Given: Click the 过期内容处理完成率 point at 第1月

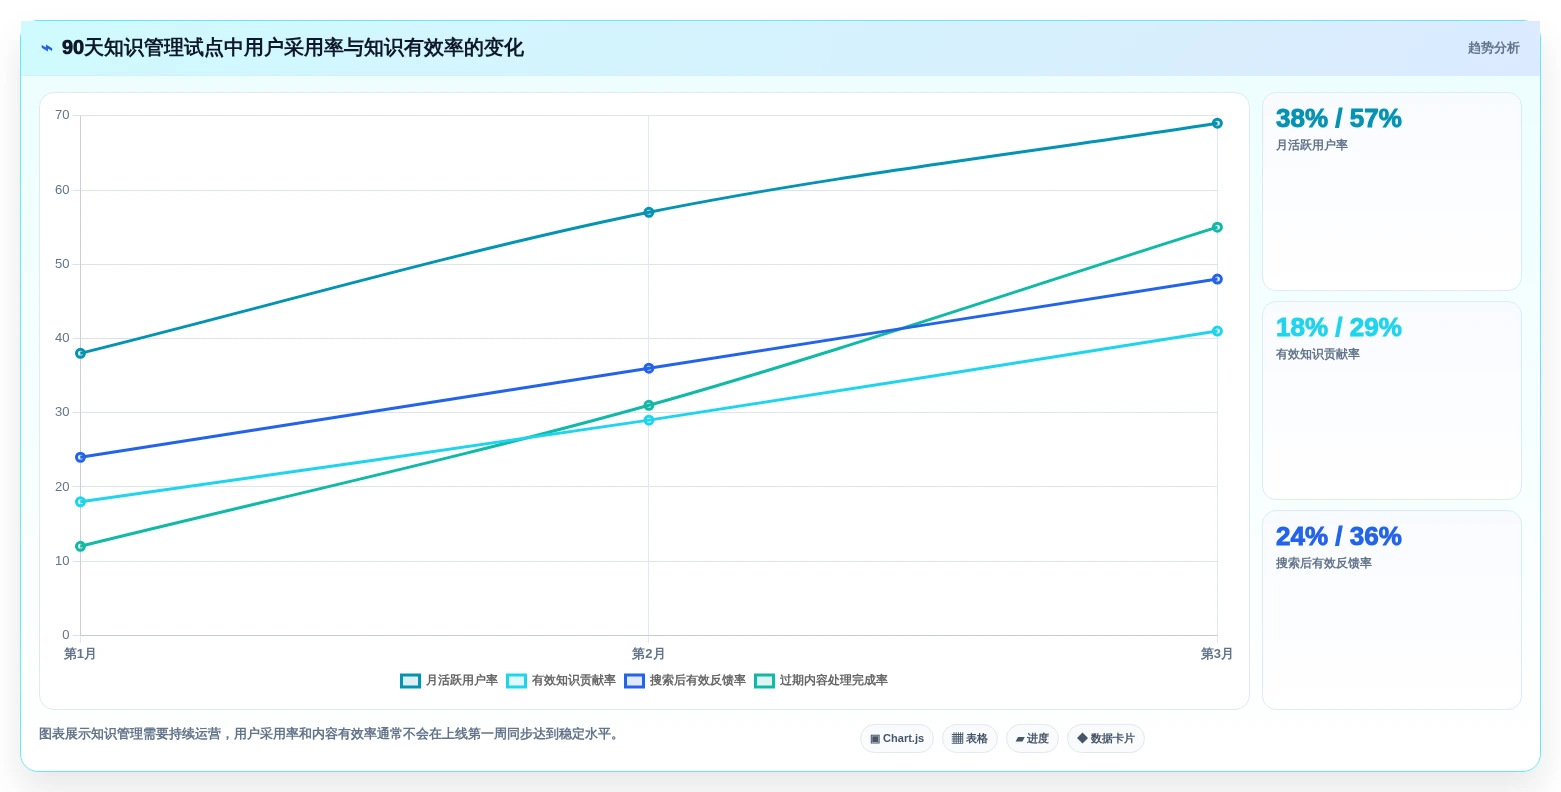Looking at the screenshot, I should tap(80, 546).
